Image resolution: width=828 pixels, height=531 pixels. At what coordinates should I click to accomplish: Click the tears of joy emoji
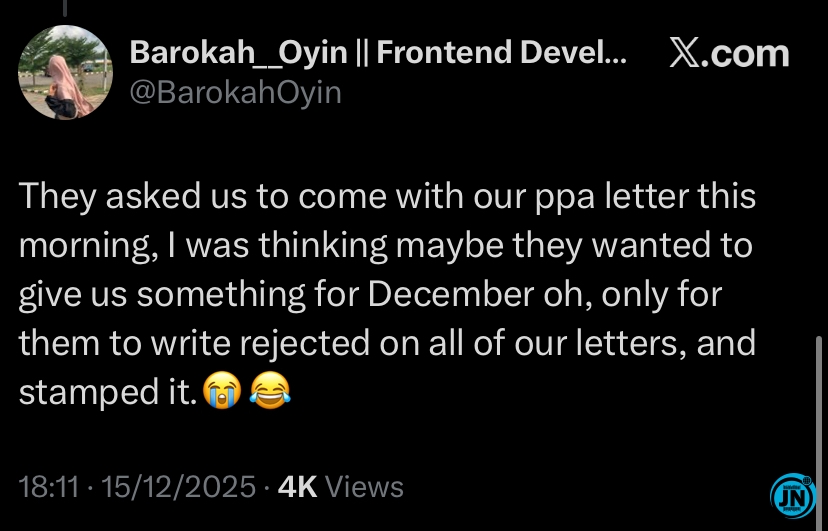(264, 391)
